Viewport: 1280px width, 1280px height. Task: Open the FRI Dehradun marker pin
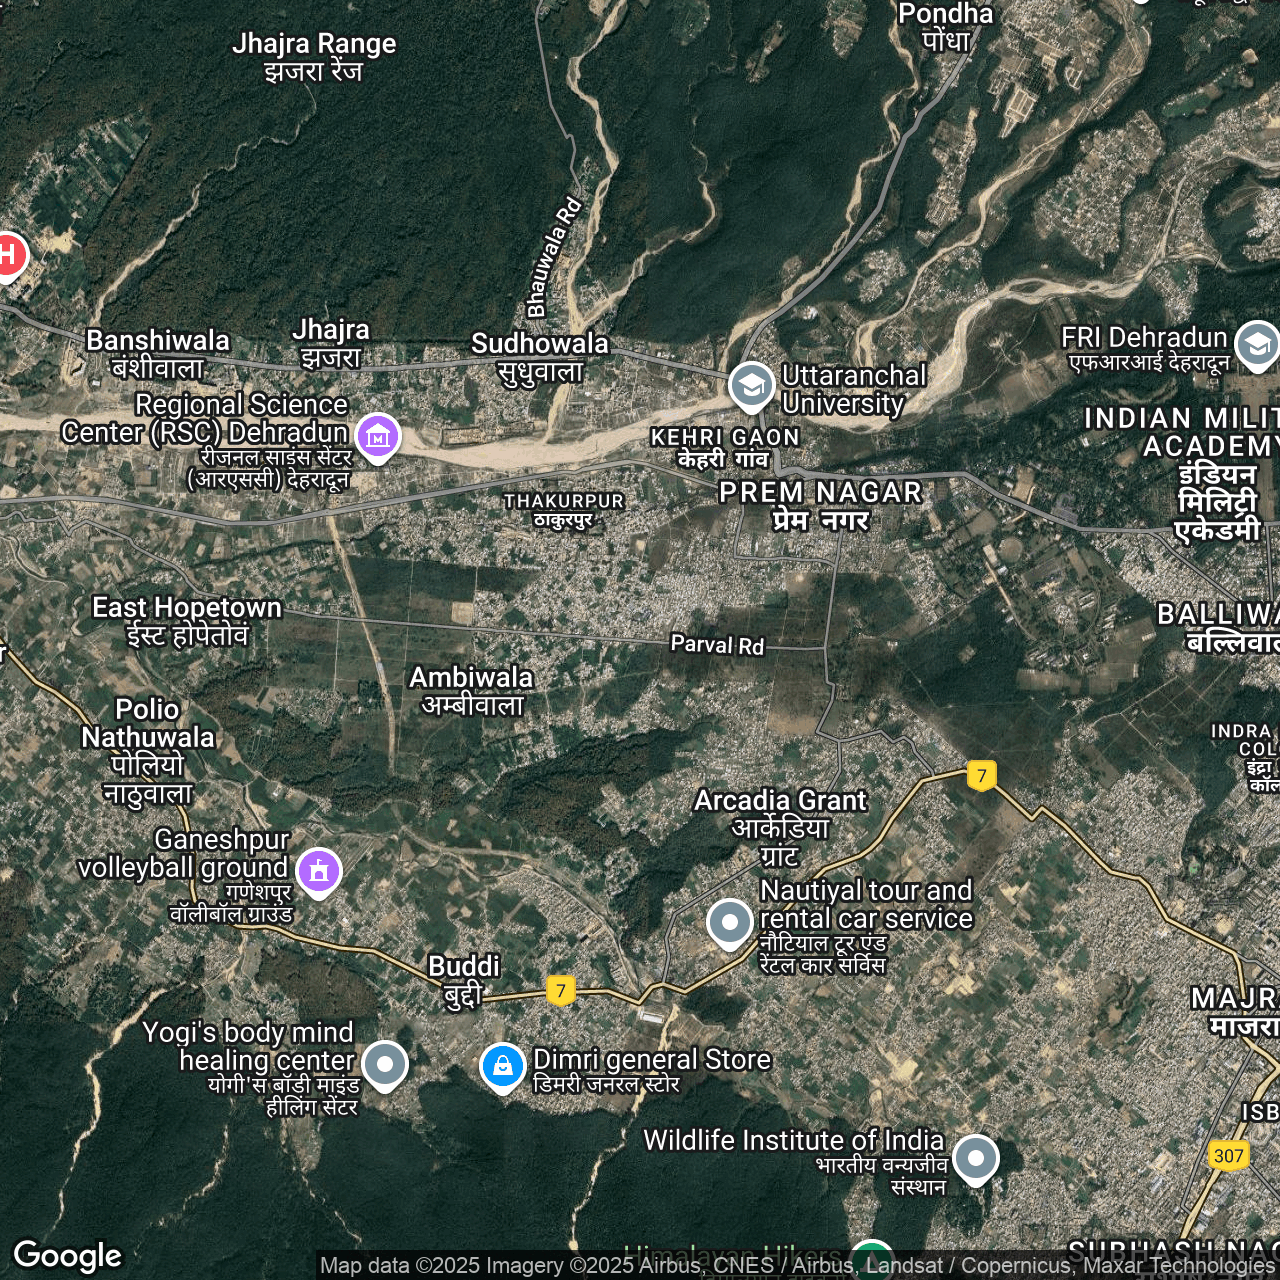click(x=1256, y=344)
